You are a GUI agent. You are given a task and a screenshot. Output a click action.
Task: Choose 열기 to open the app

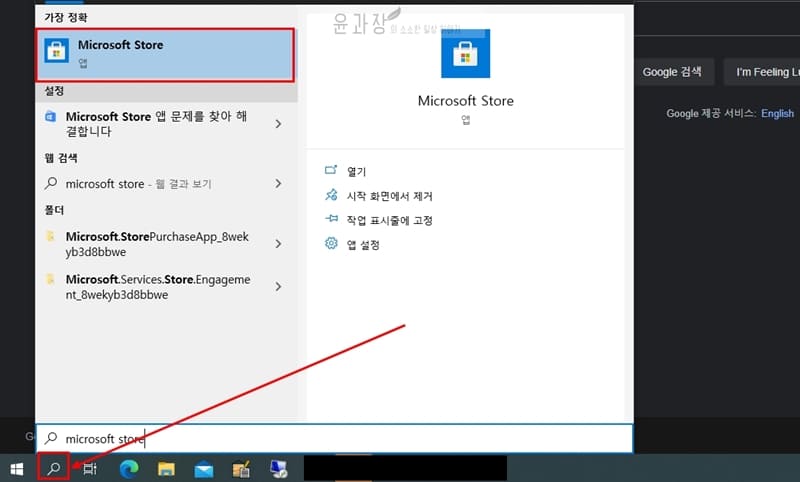(356, 171)
